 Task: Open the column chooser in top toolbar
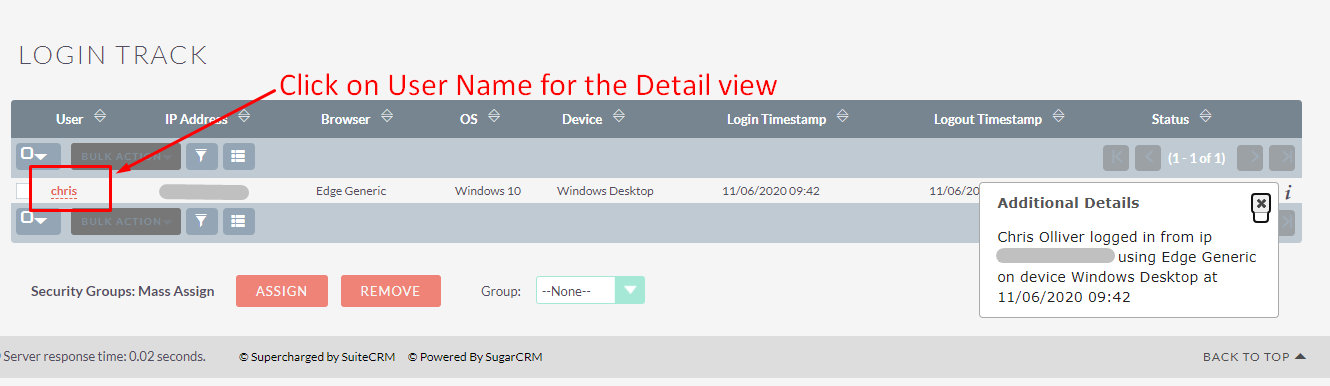238,156
